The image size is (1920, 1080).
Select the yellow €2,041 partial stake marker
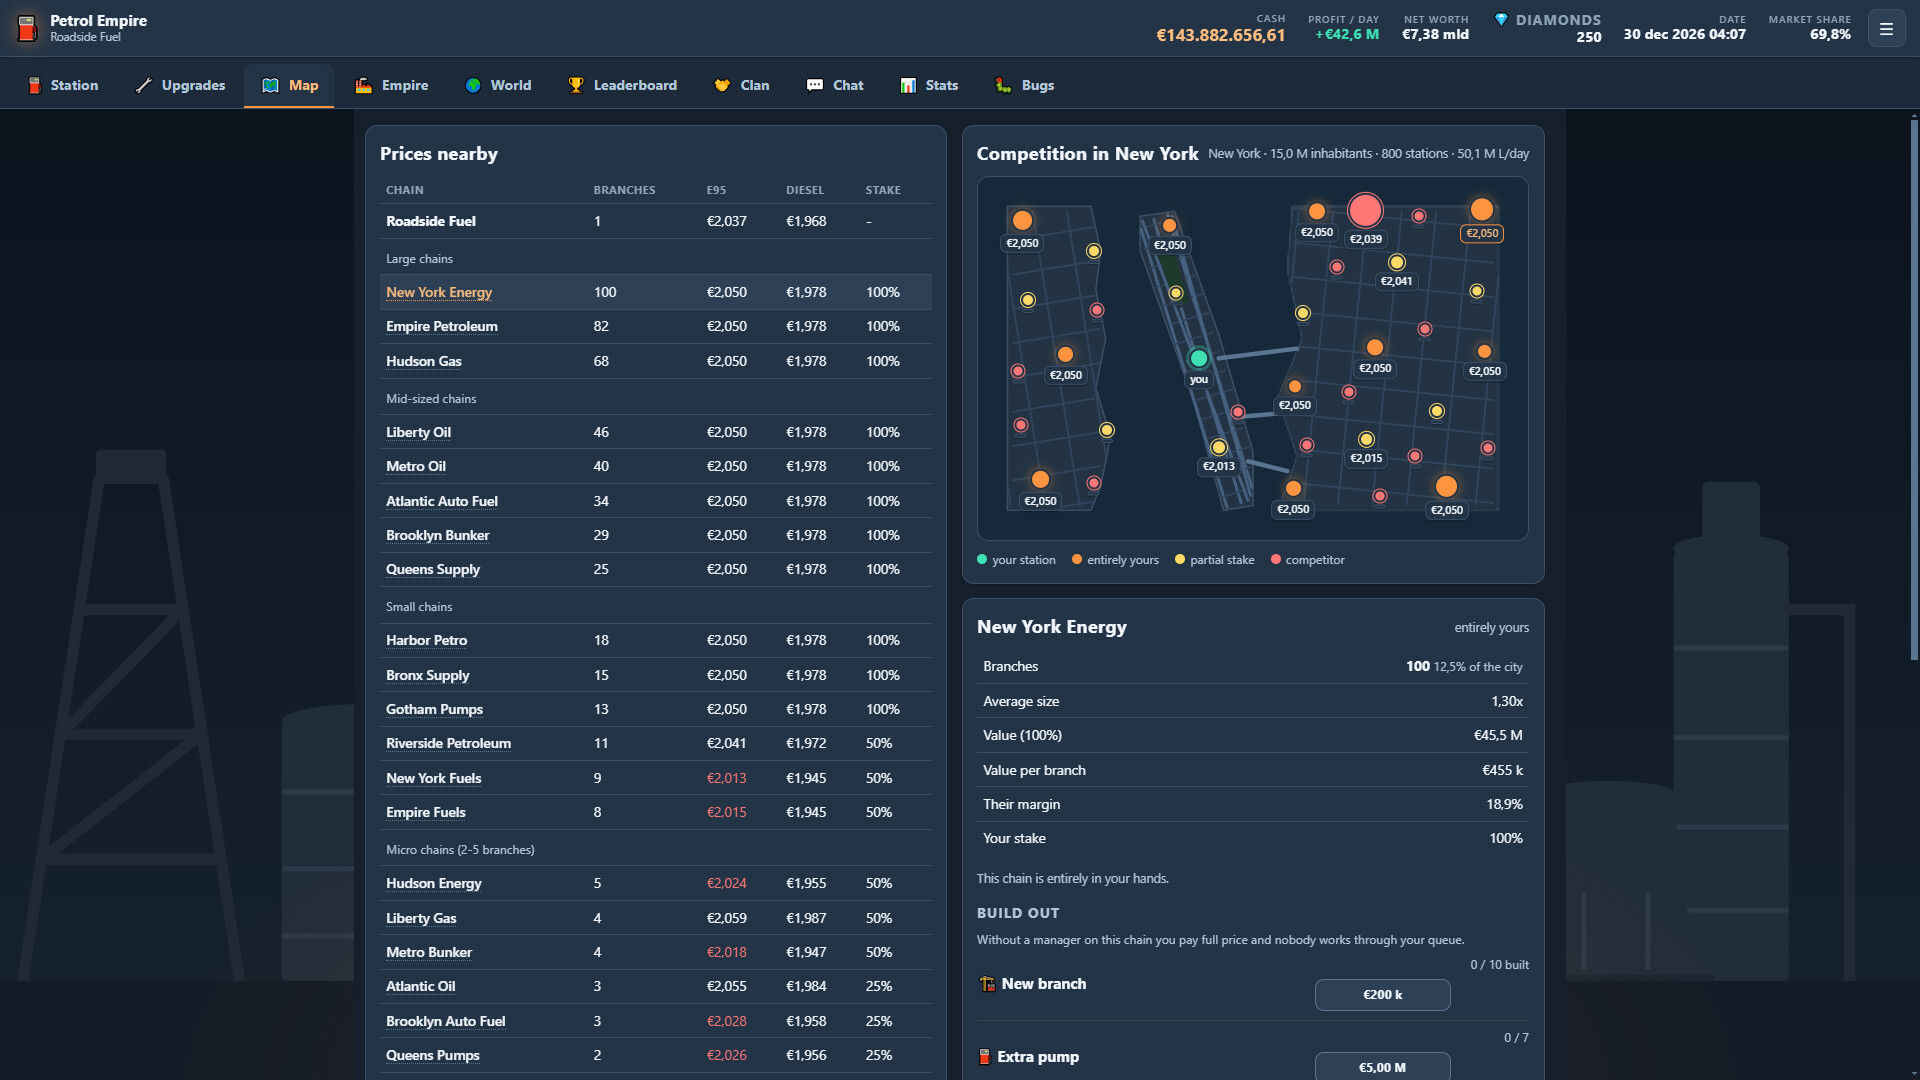1397,263
